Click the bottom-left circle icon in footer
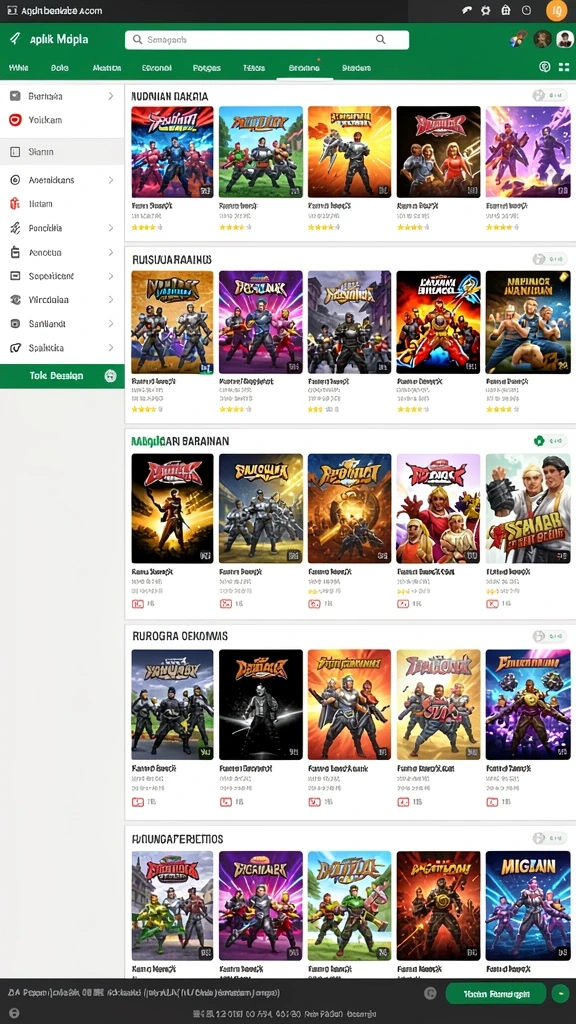This screenshot has width=576, height=1024. 14,1014
